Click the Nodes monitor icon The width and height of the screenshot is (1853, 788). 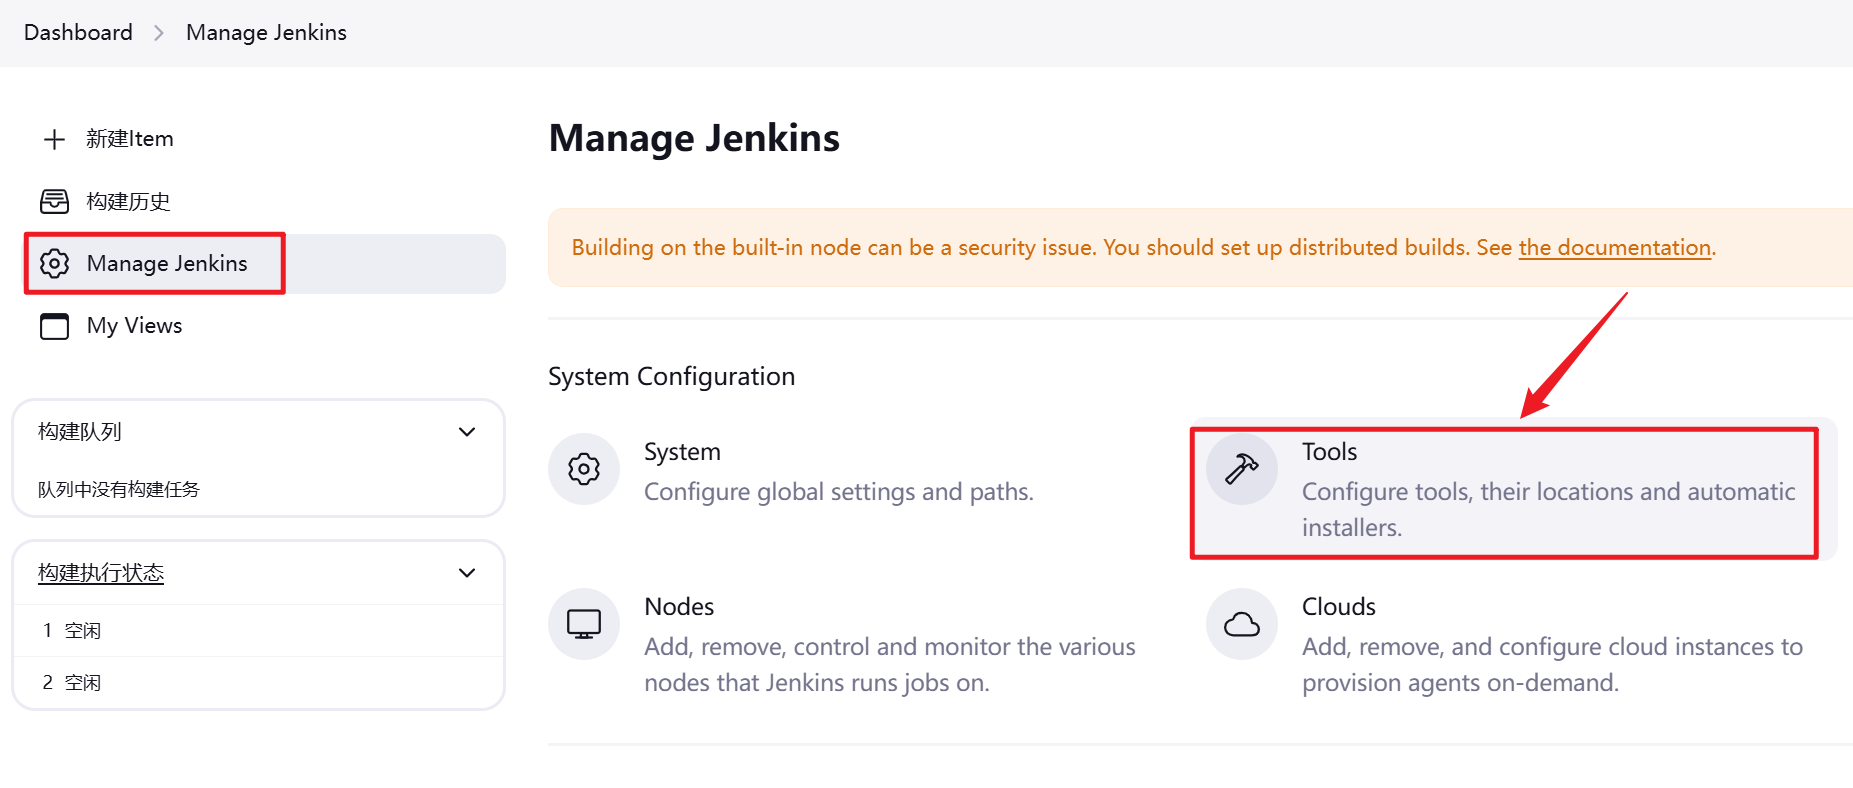coord(584,624)
